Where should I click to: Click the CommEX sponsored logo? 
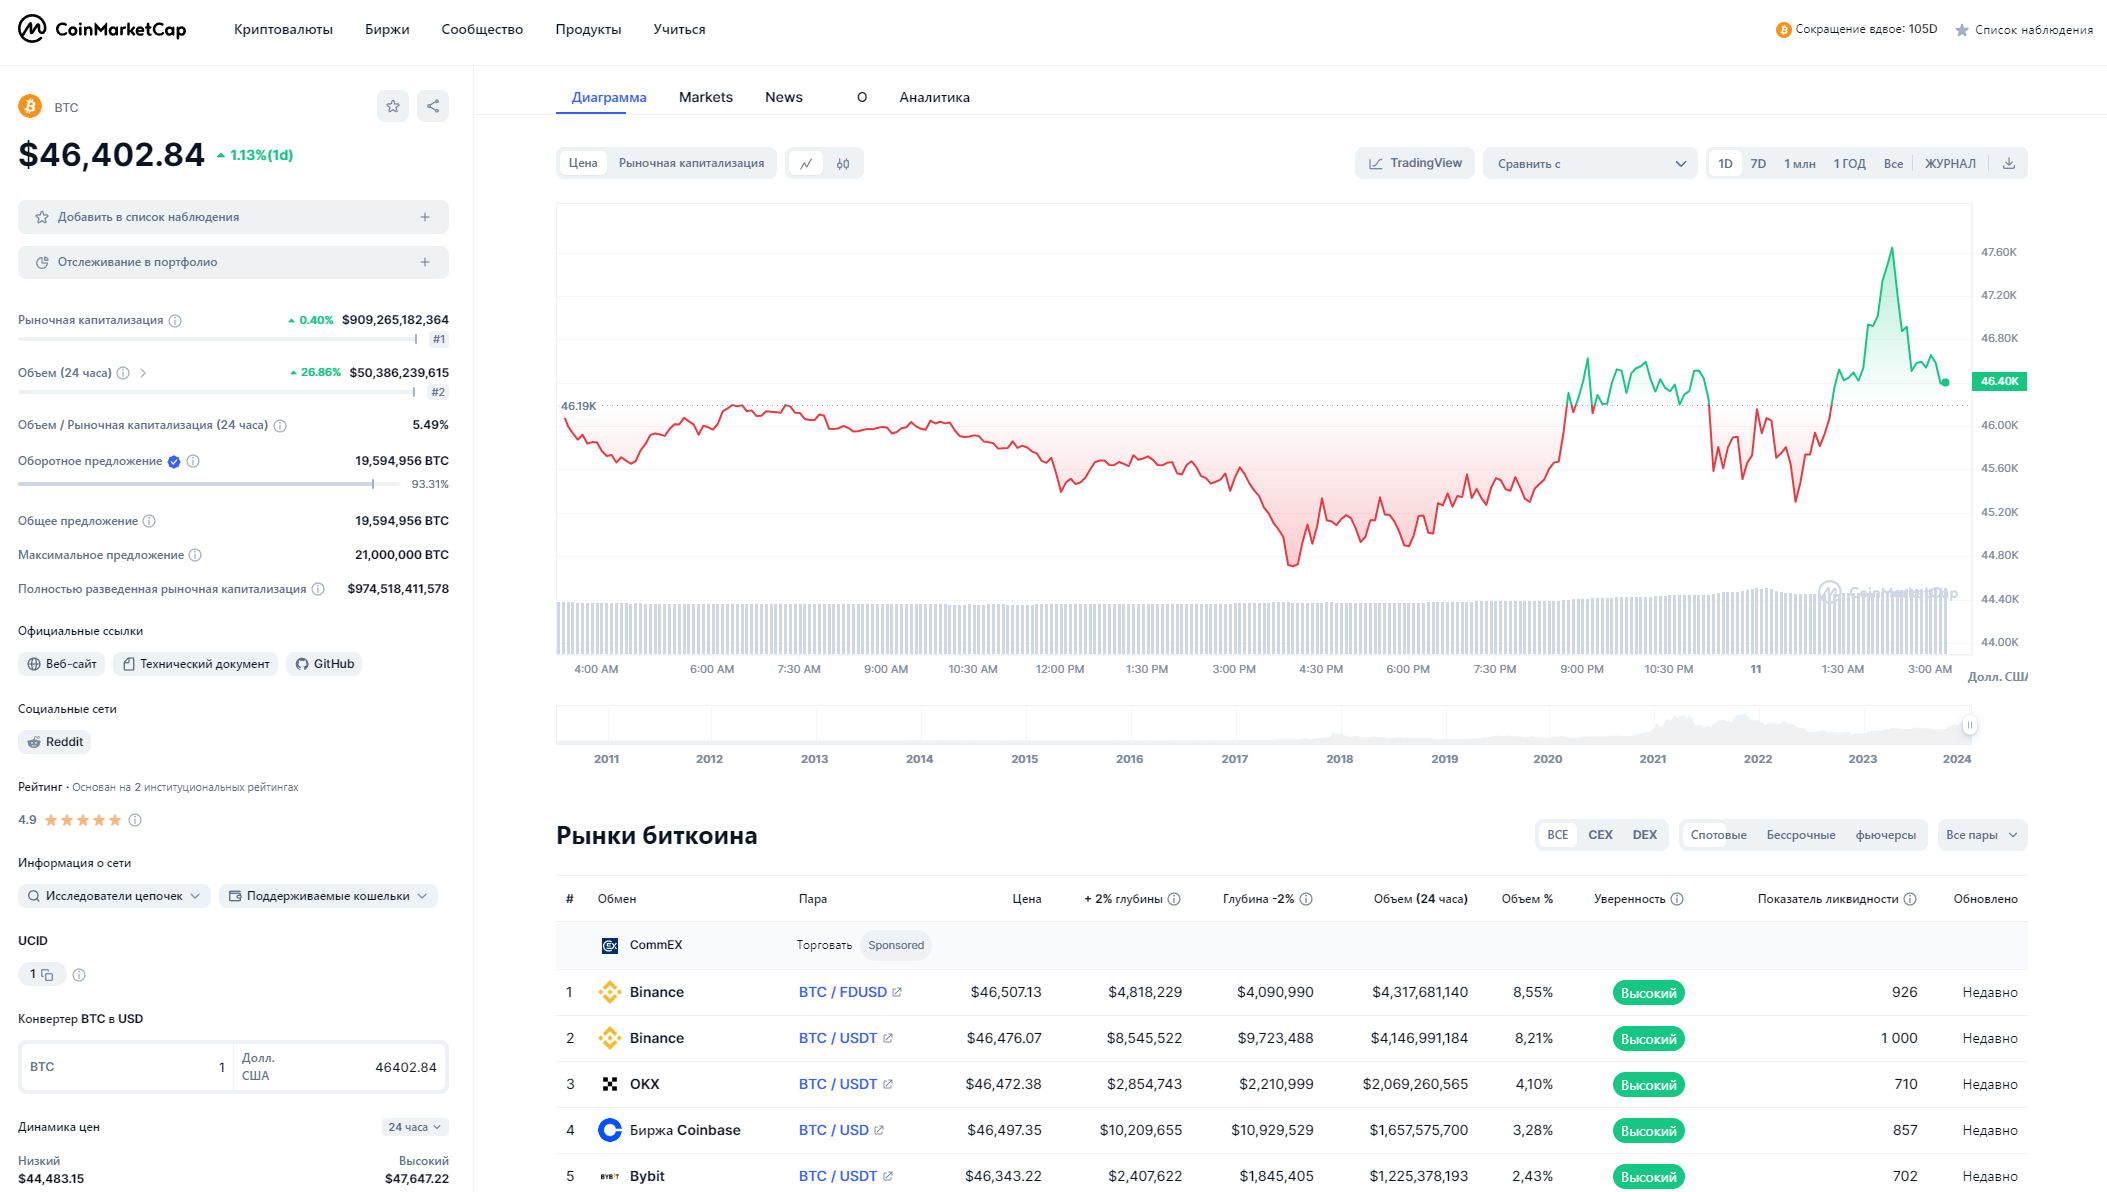click(x=610, y=945)
